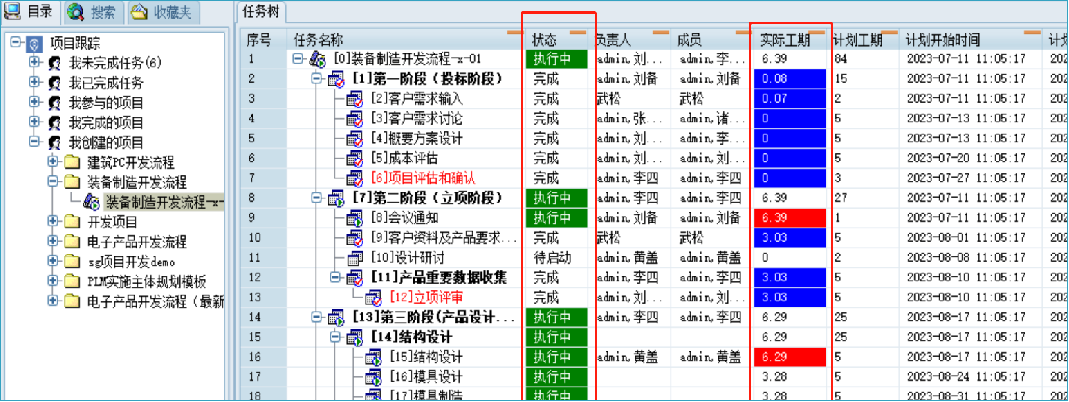This screenshot has height=402, width=1069.
Task: Click the task icon beside [2]客户需求输入
Action: [355, 99]
